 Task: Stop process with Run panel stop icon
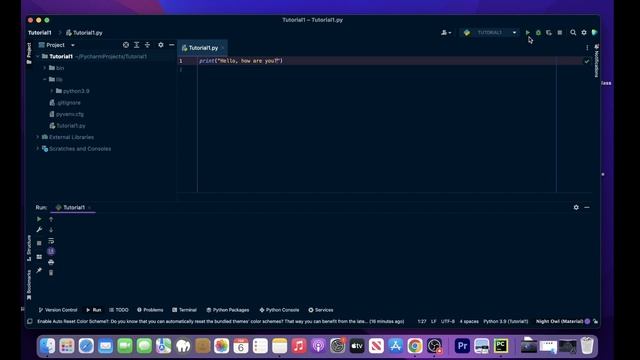(x=39, y=243)
